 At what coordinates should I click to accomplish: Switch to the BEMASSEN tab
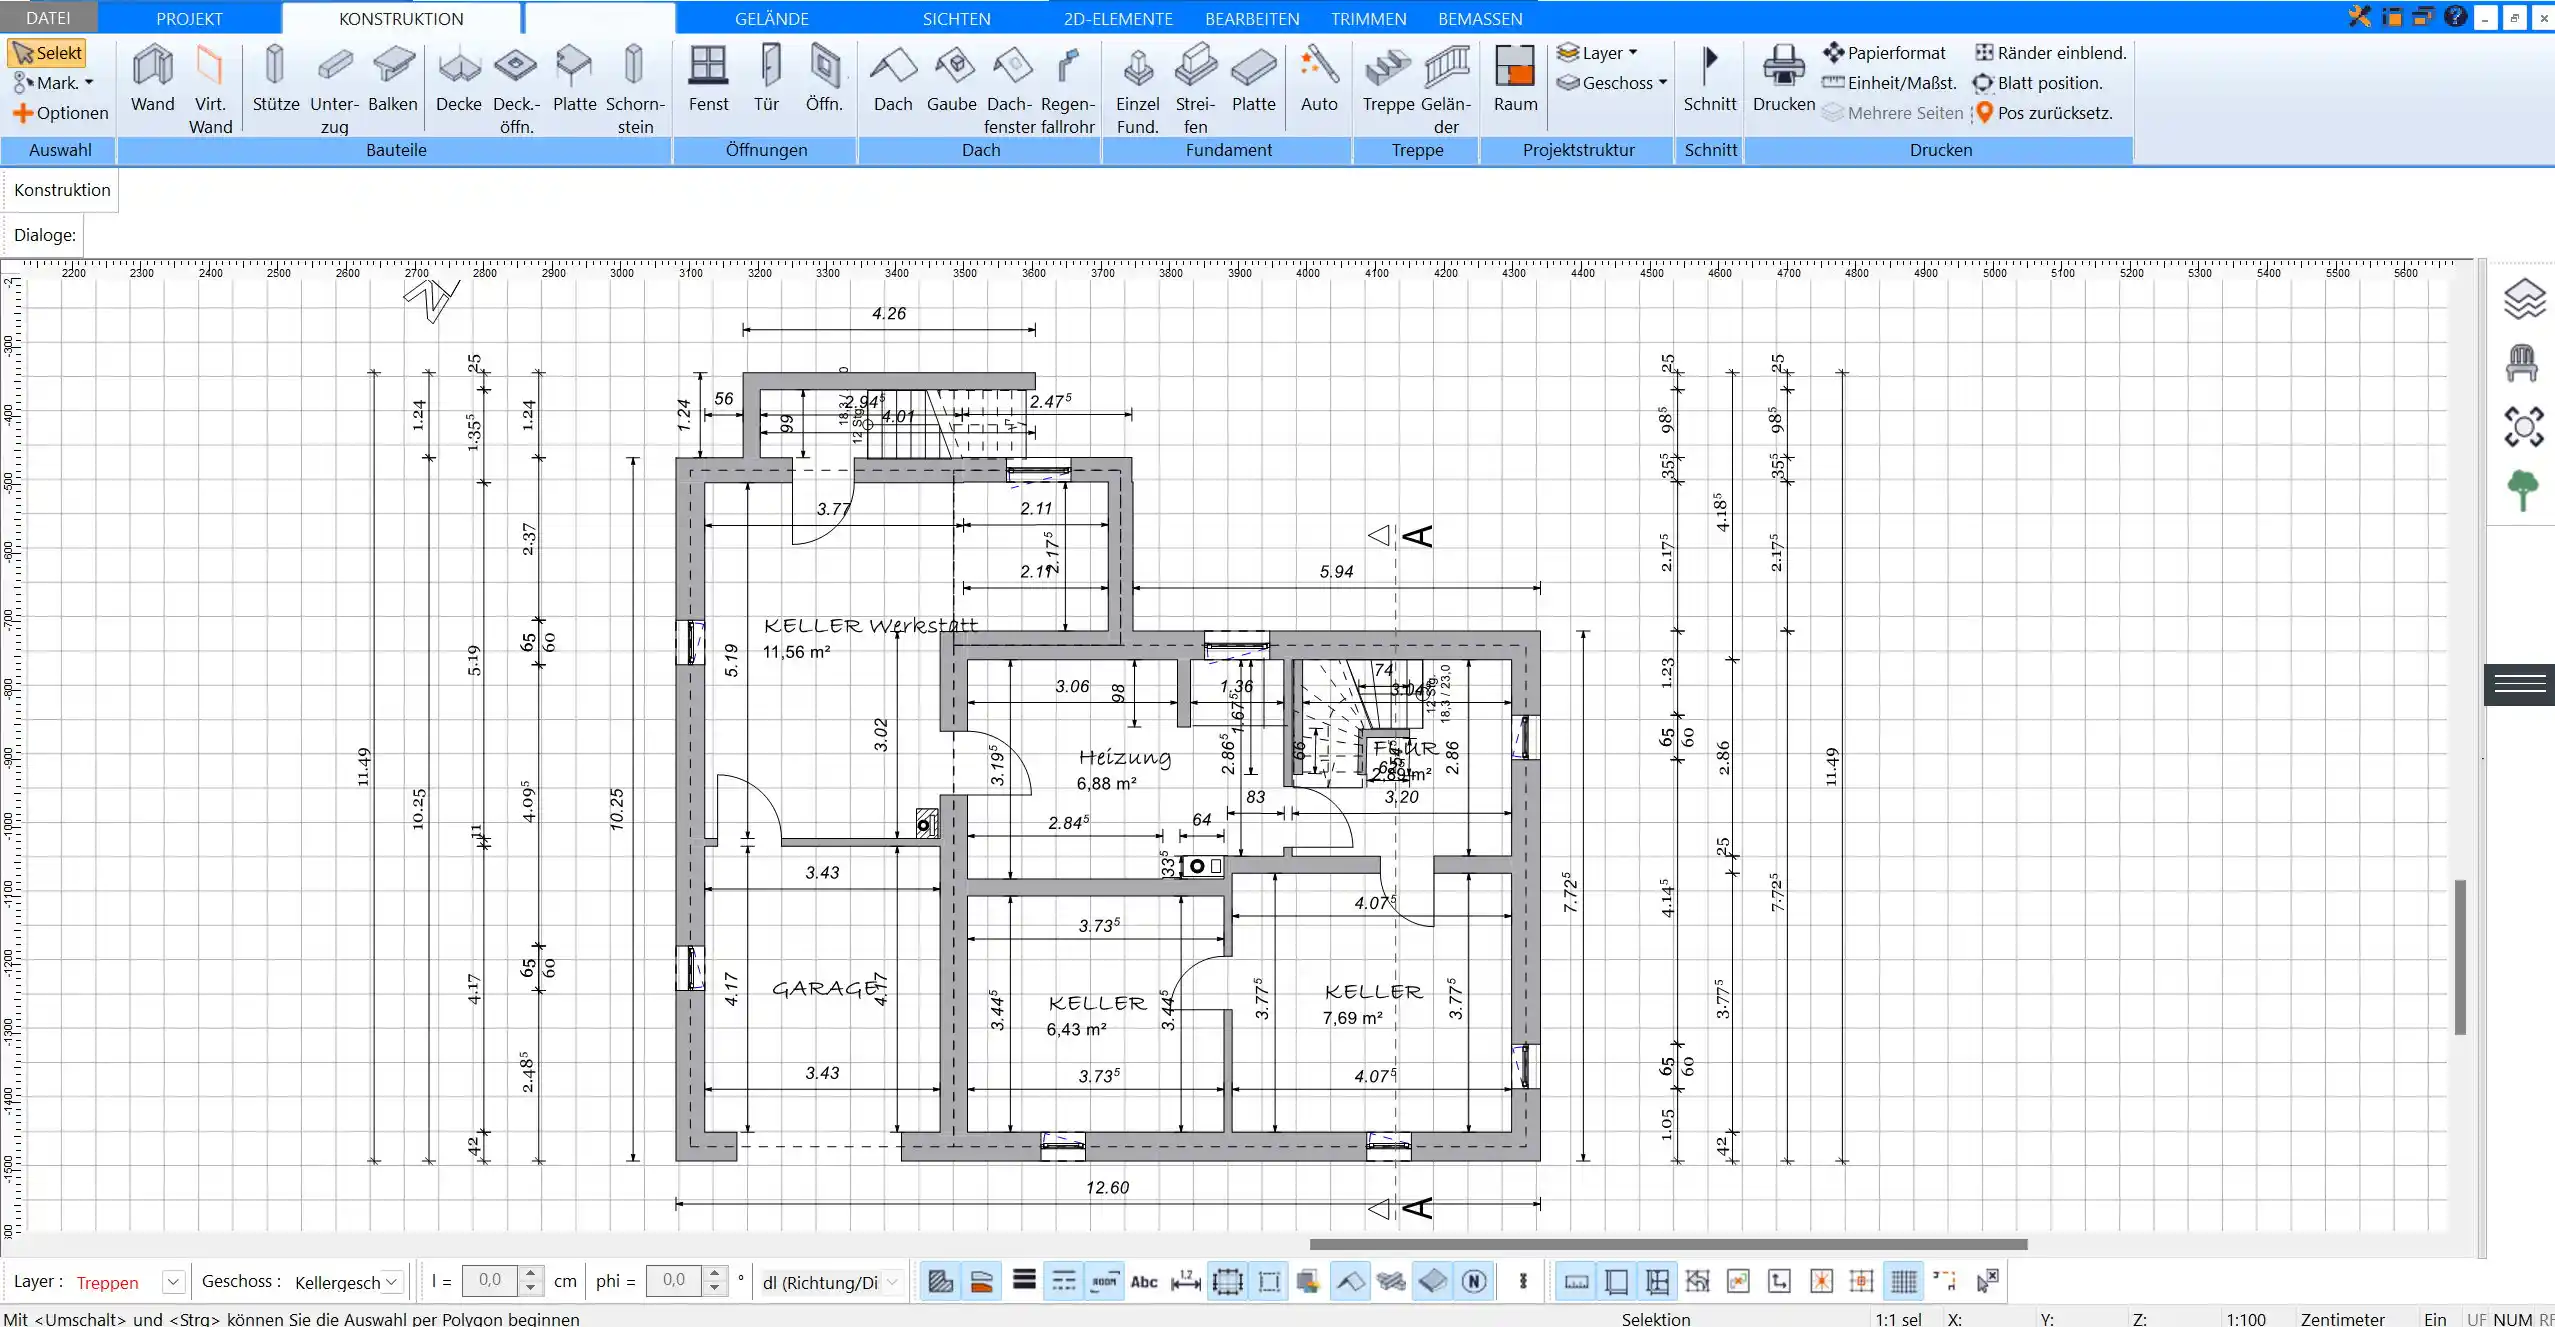point(1480,18)
